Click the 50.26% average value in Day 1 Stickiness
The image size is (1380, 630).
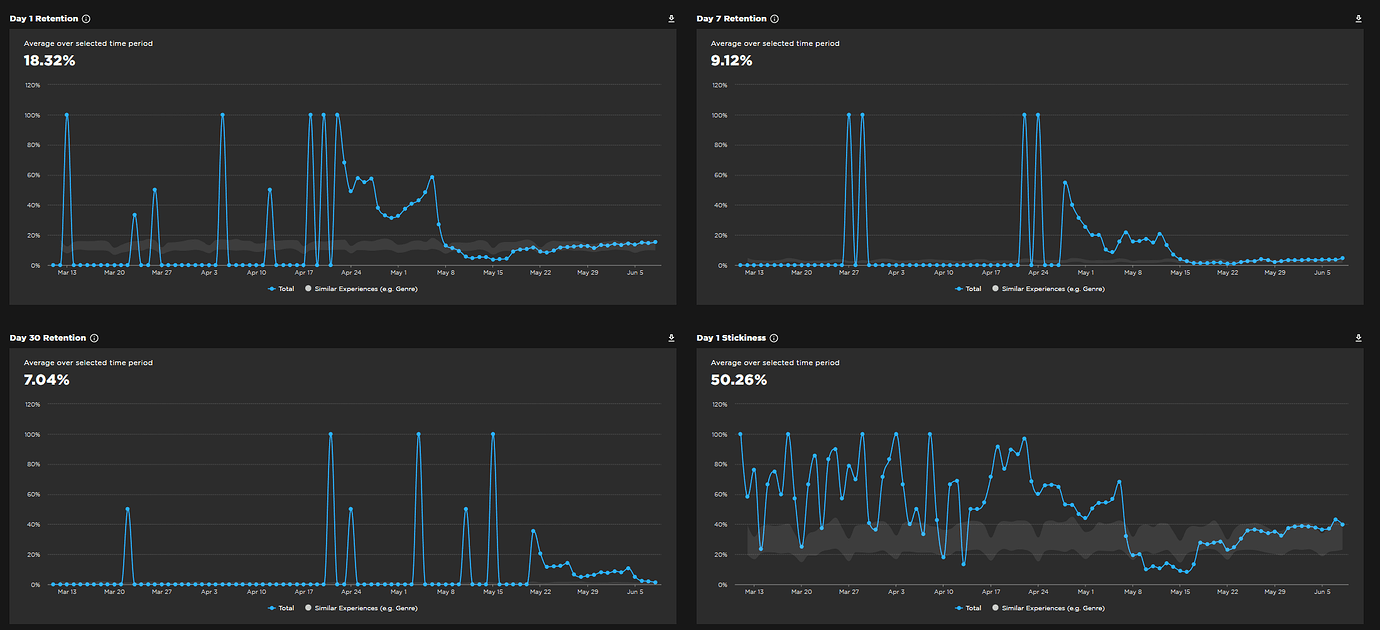coord(739,380)
